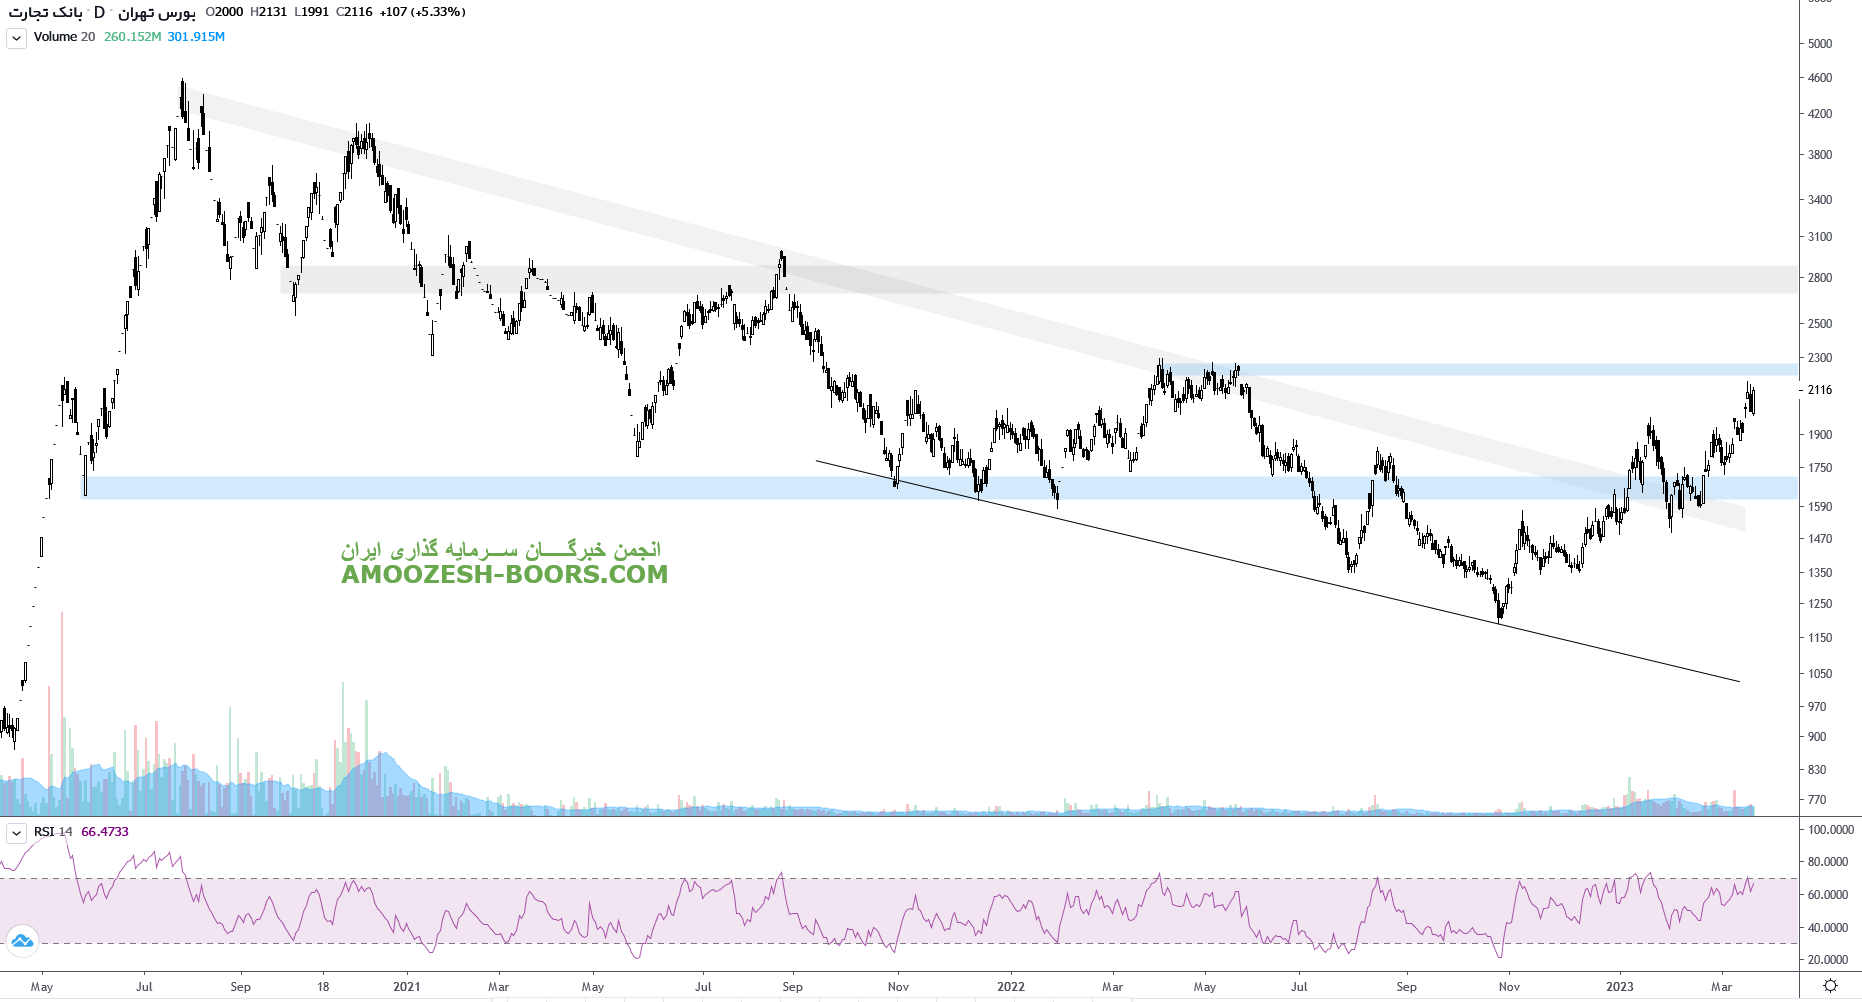Select the 2022 marker on time axis

pos(1011,987)
